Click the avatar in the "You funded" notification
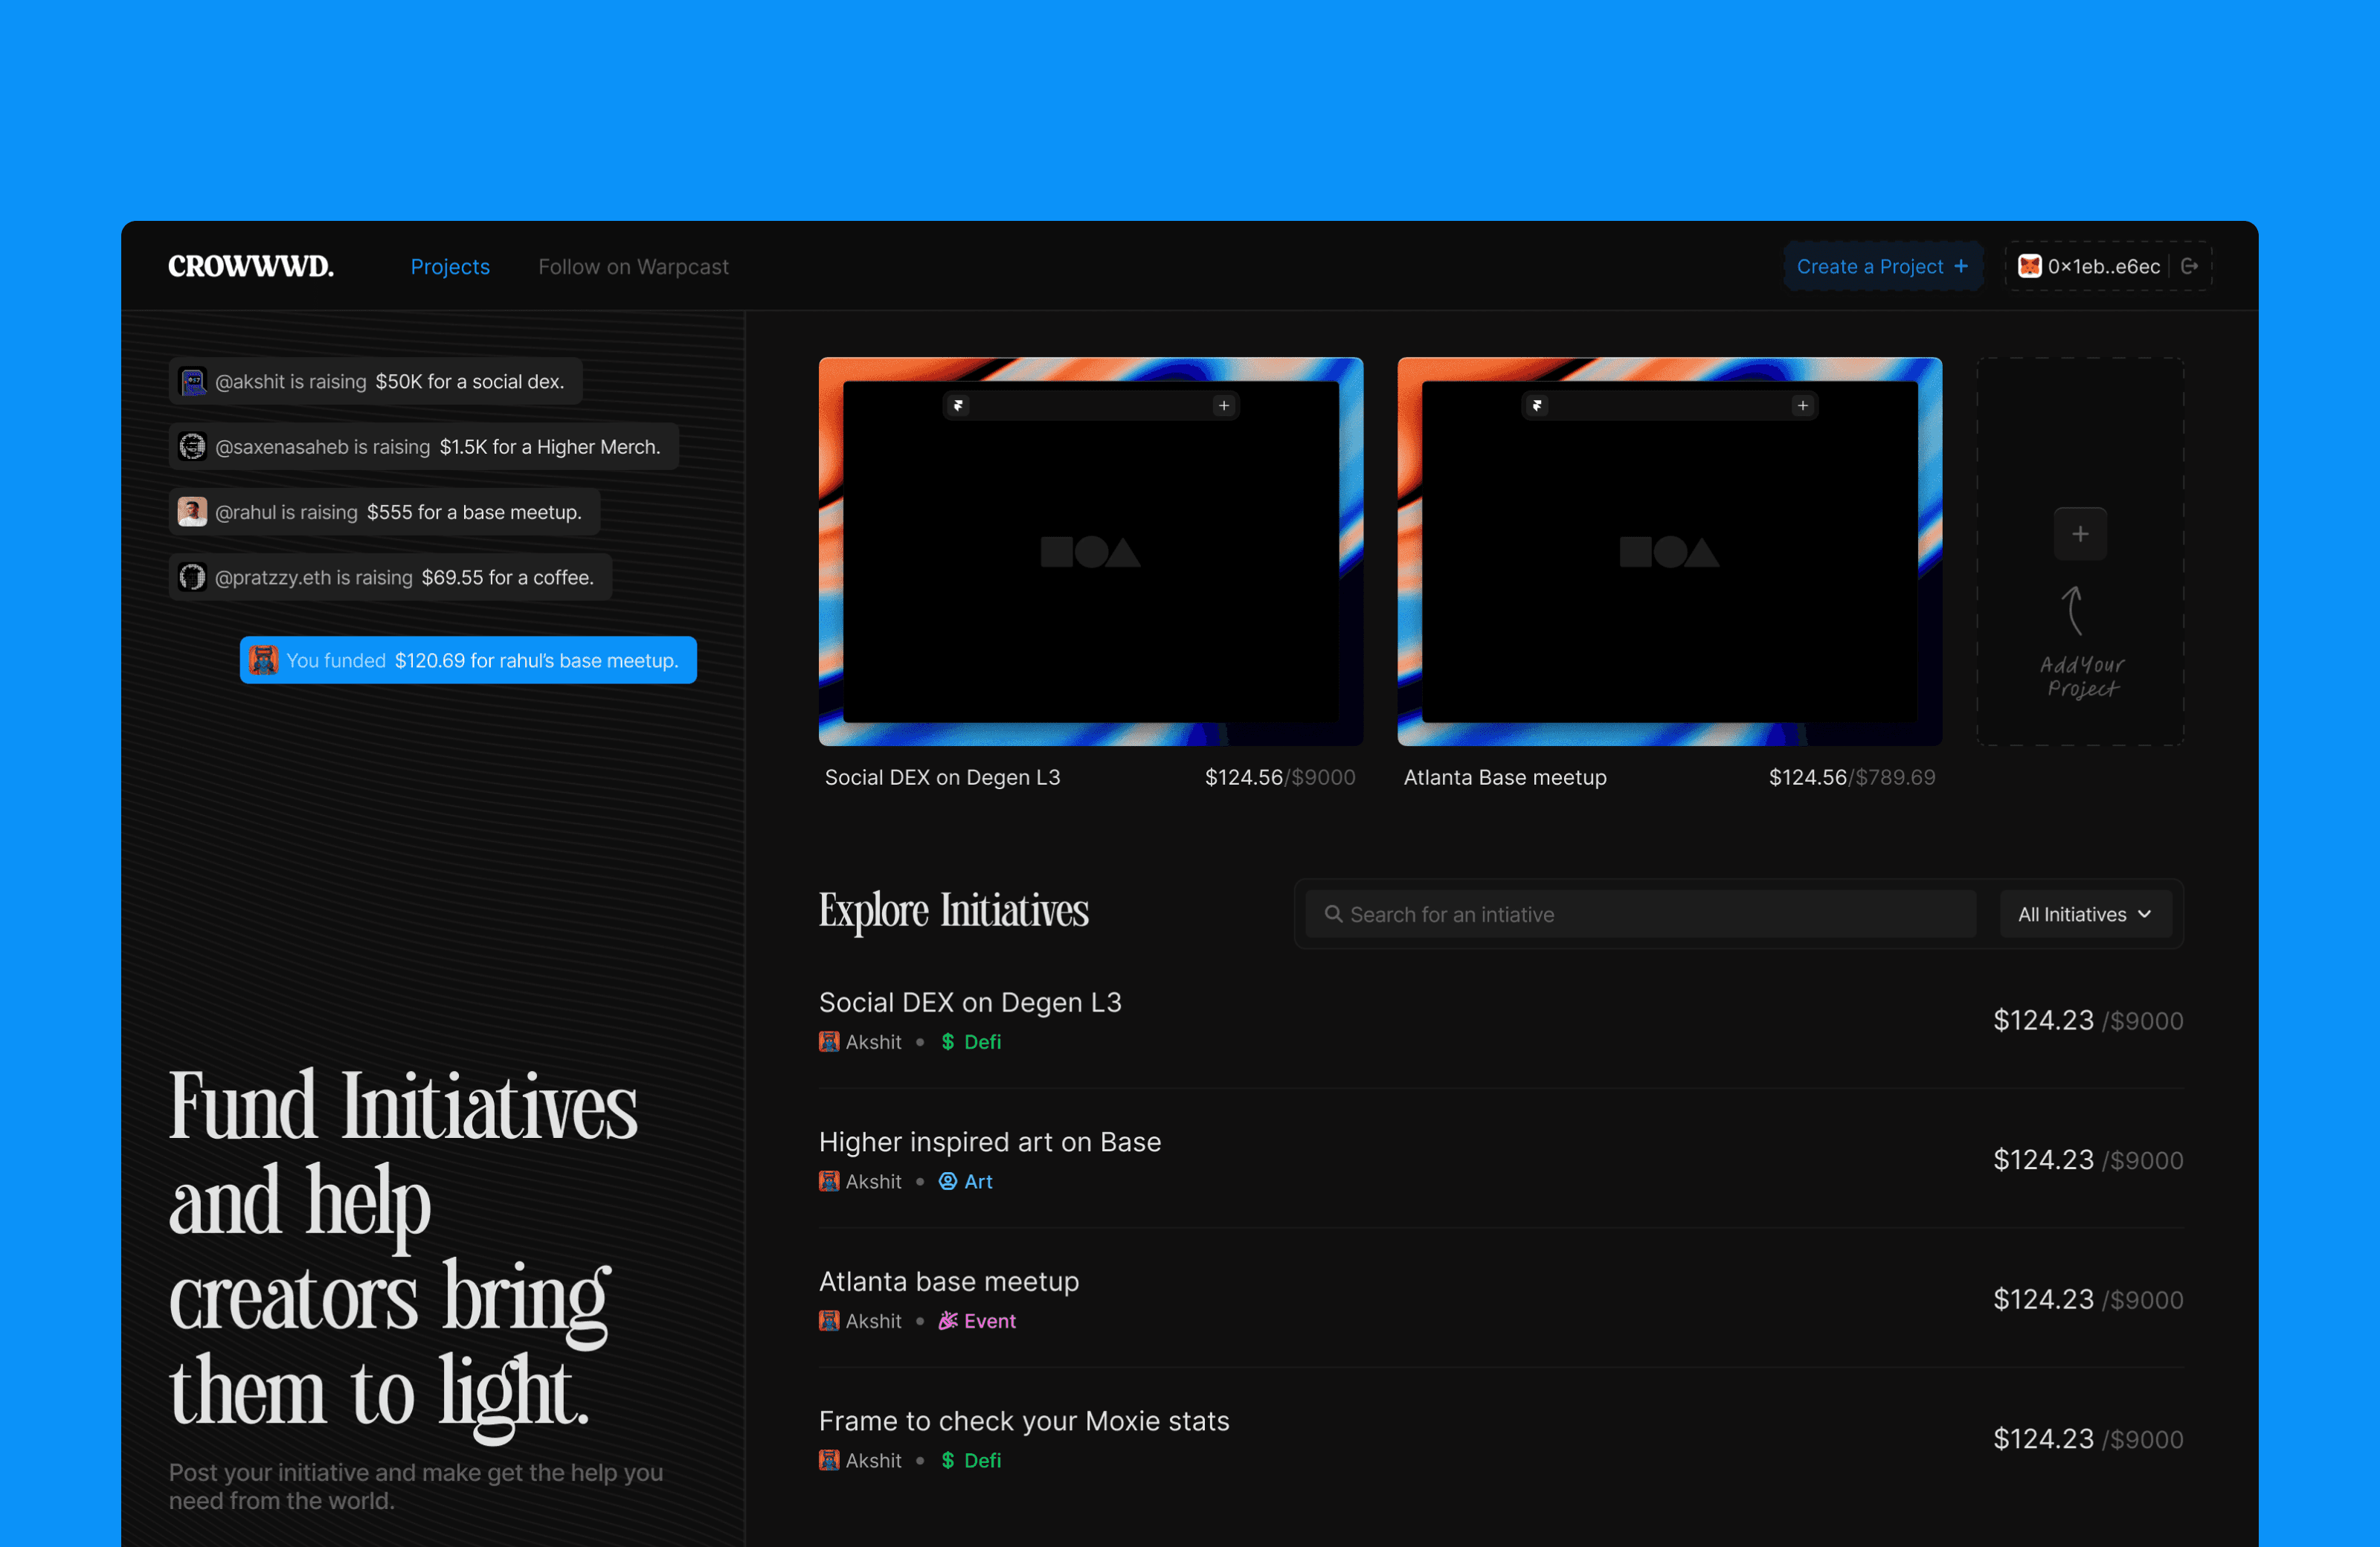This screenshot has width=2380, height=1547. point(263,660)
